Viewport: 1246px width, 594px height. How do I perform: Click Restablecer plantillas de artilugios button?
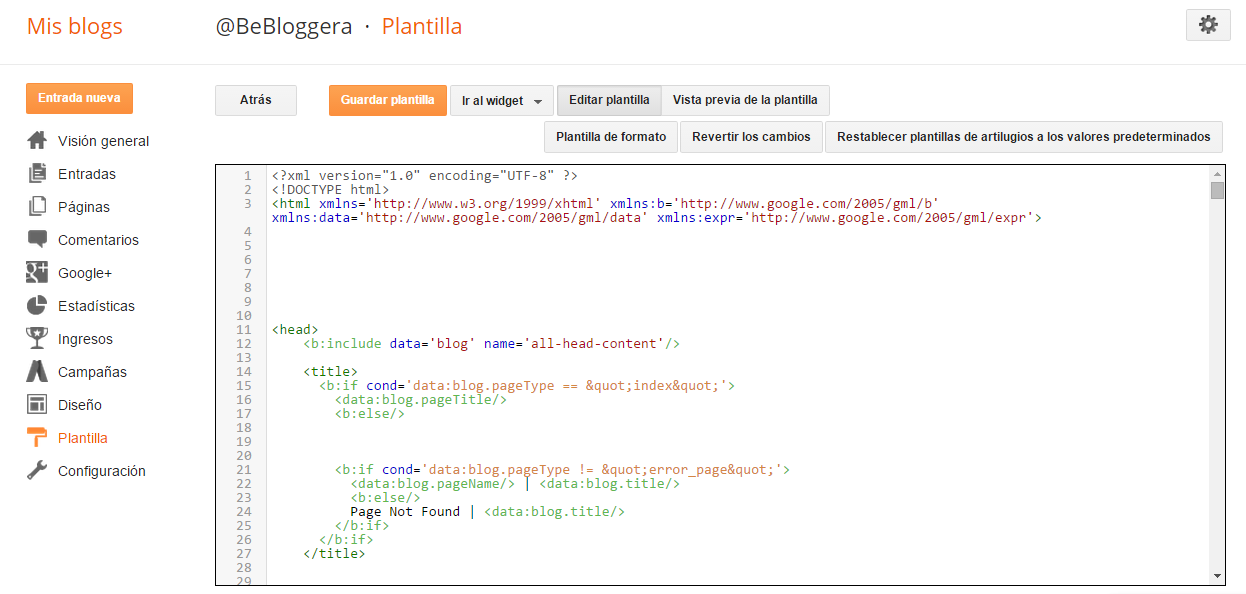1024,137
